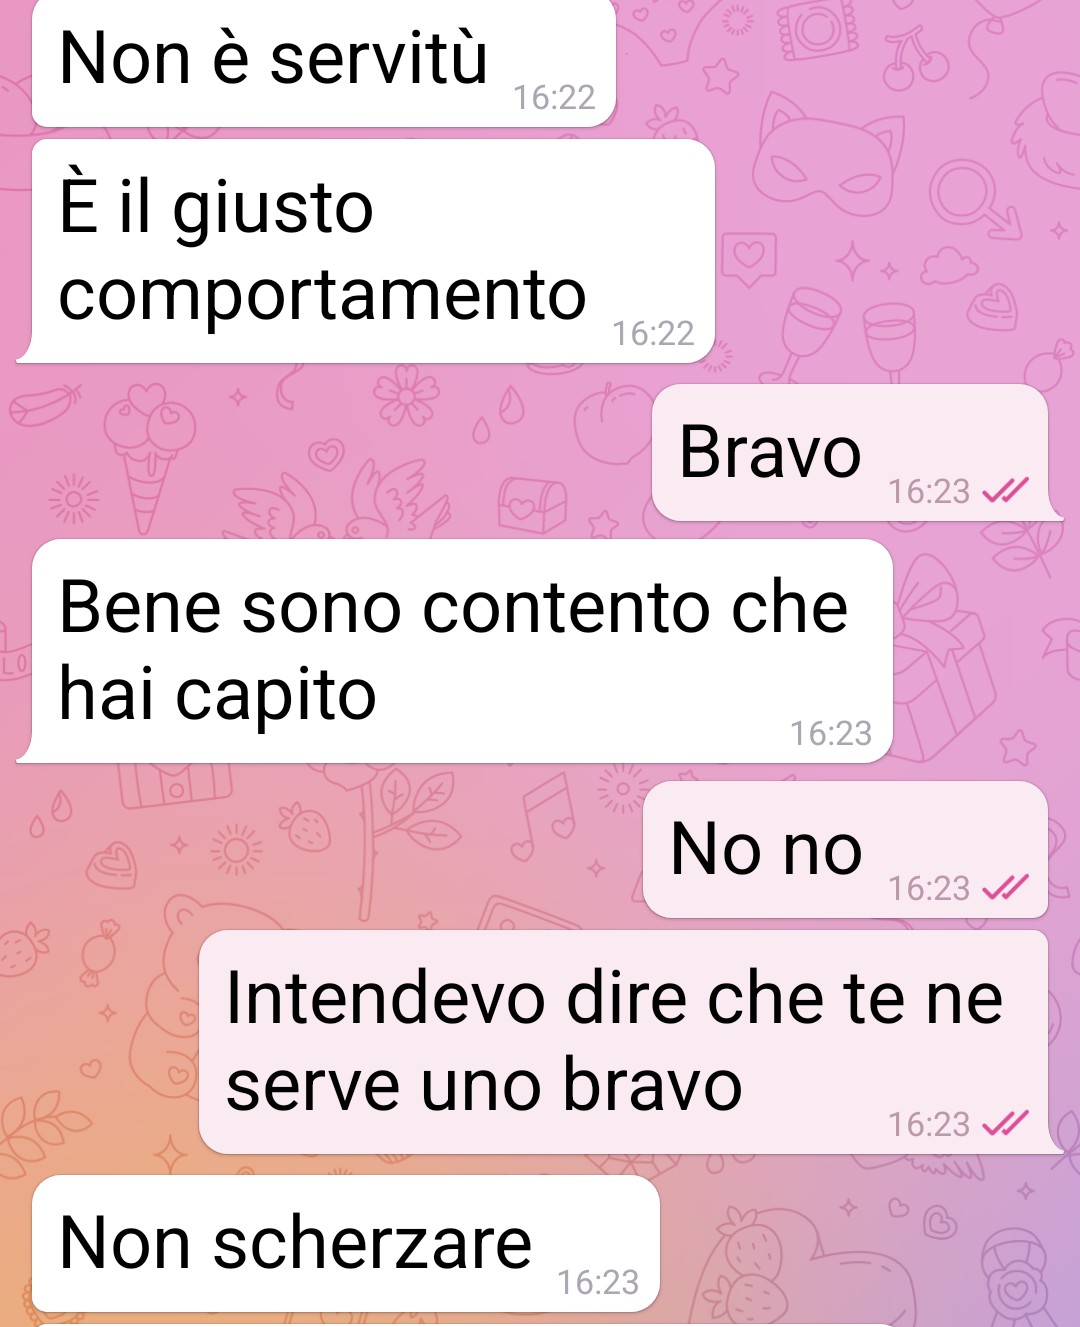
Task: Click the timestamp on 'serve uno bravo' bubble
Action: (929, 1124)
